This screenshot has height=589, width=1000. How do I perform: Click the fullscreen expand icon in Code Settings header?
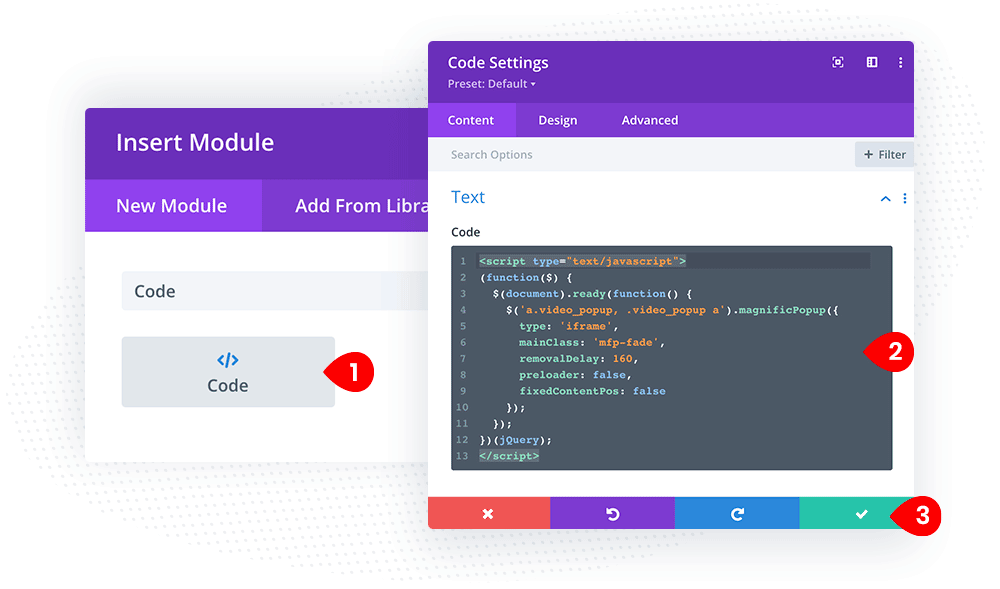tap(837, 61)
